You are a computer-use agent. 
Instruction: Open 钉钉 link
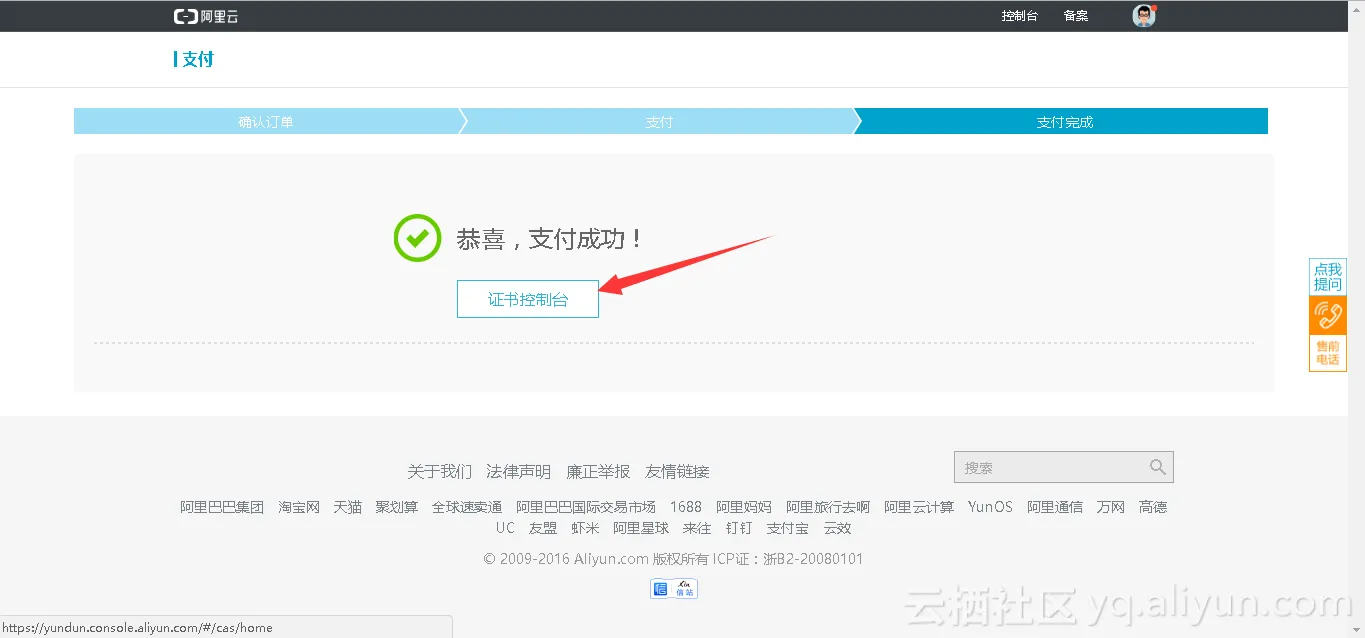tap(739, 528)
